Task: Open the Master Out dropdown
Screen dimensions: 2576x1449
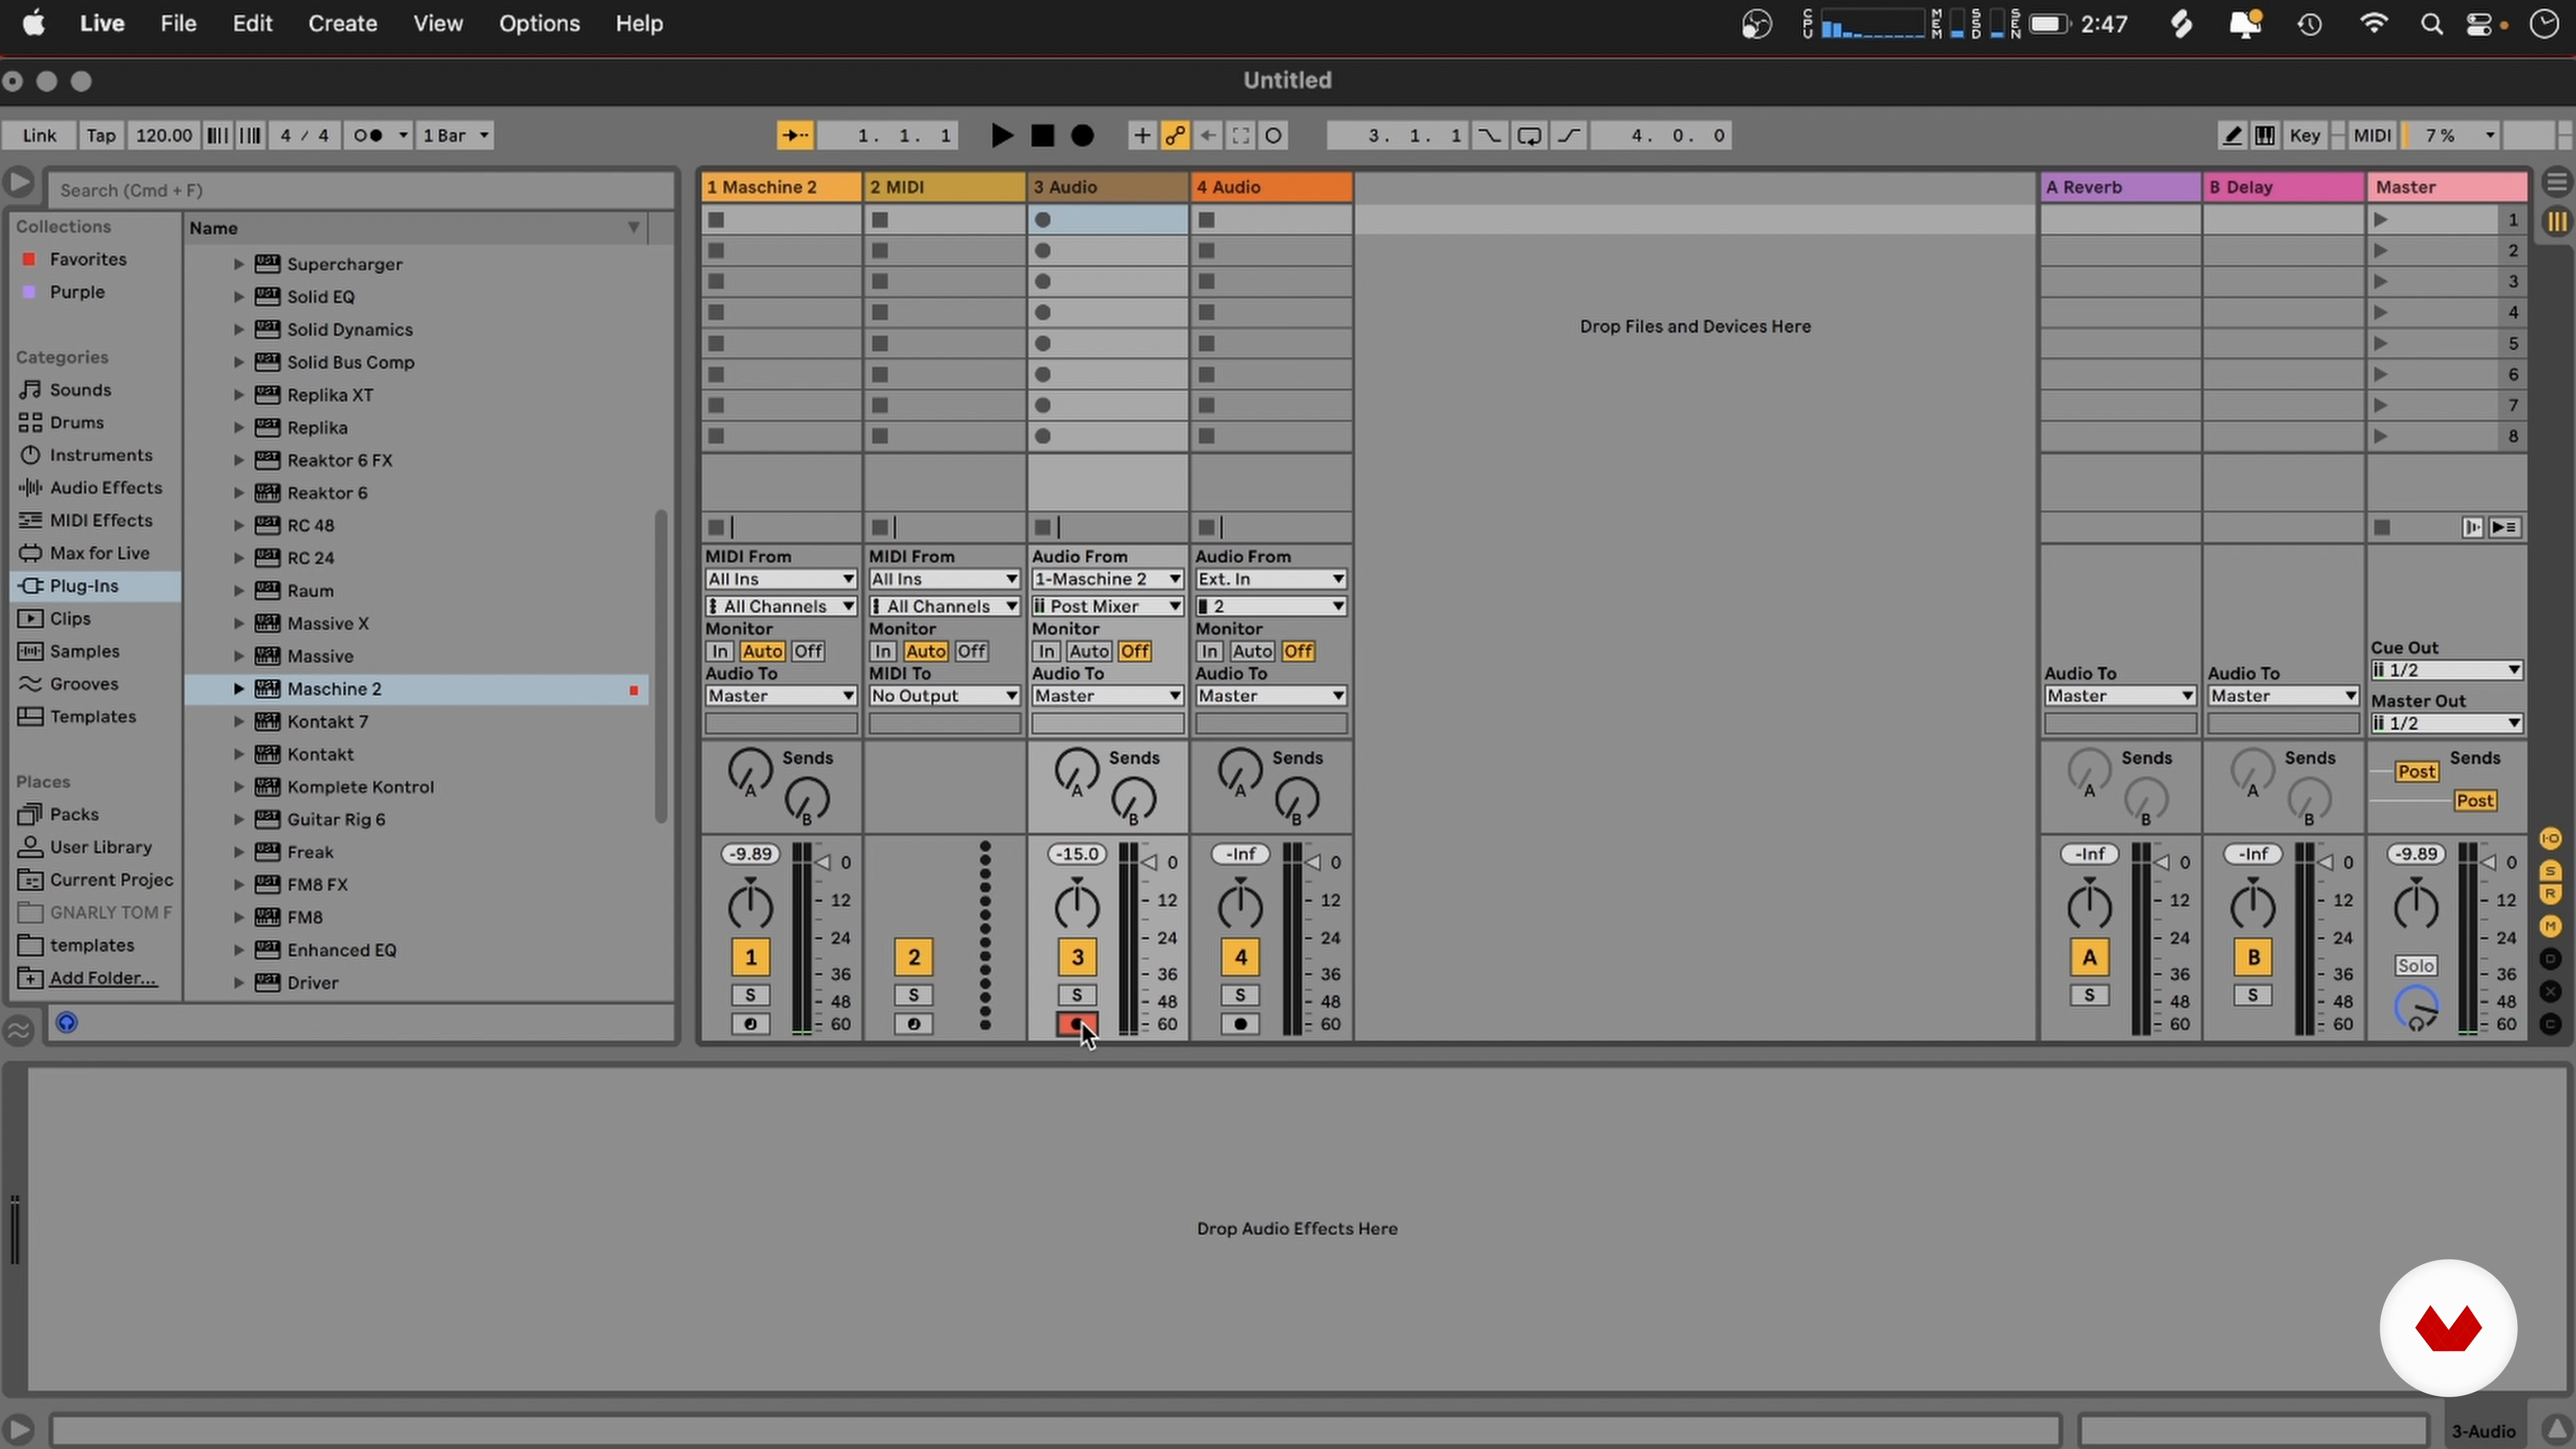Action: tap(2446, 723)
